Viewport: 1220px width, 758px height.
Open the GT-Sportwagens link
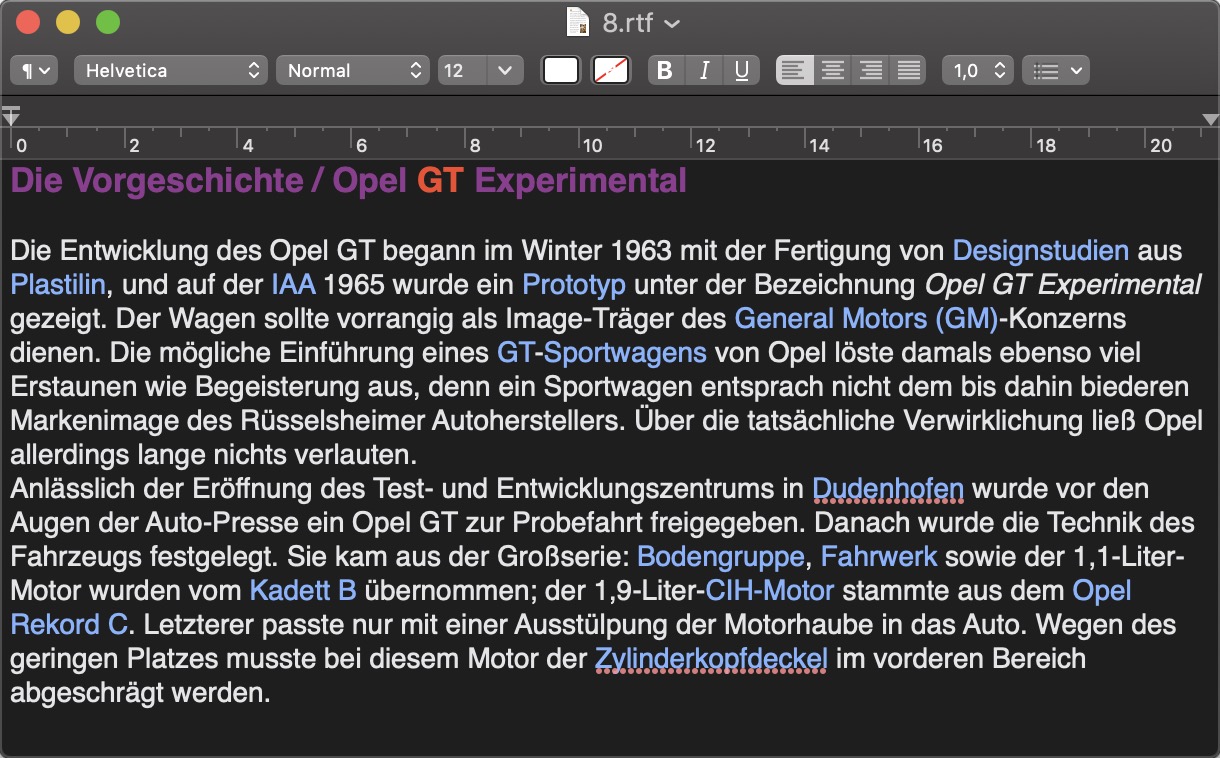point(602,352)
